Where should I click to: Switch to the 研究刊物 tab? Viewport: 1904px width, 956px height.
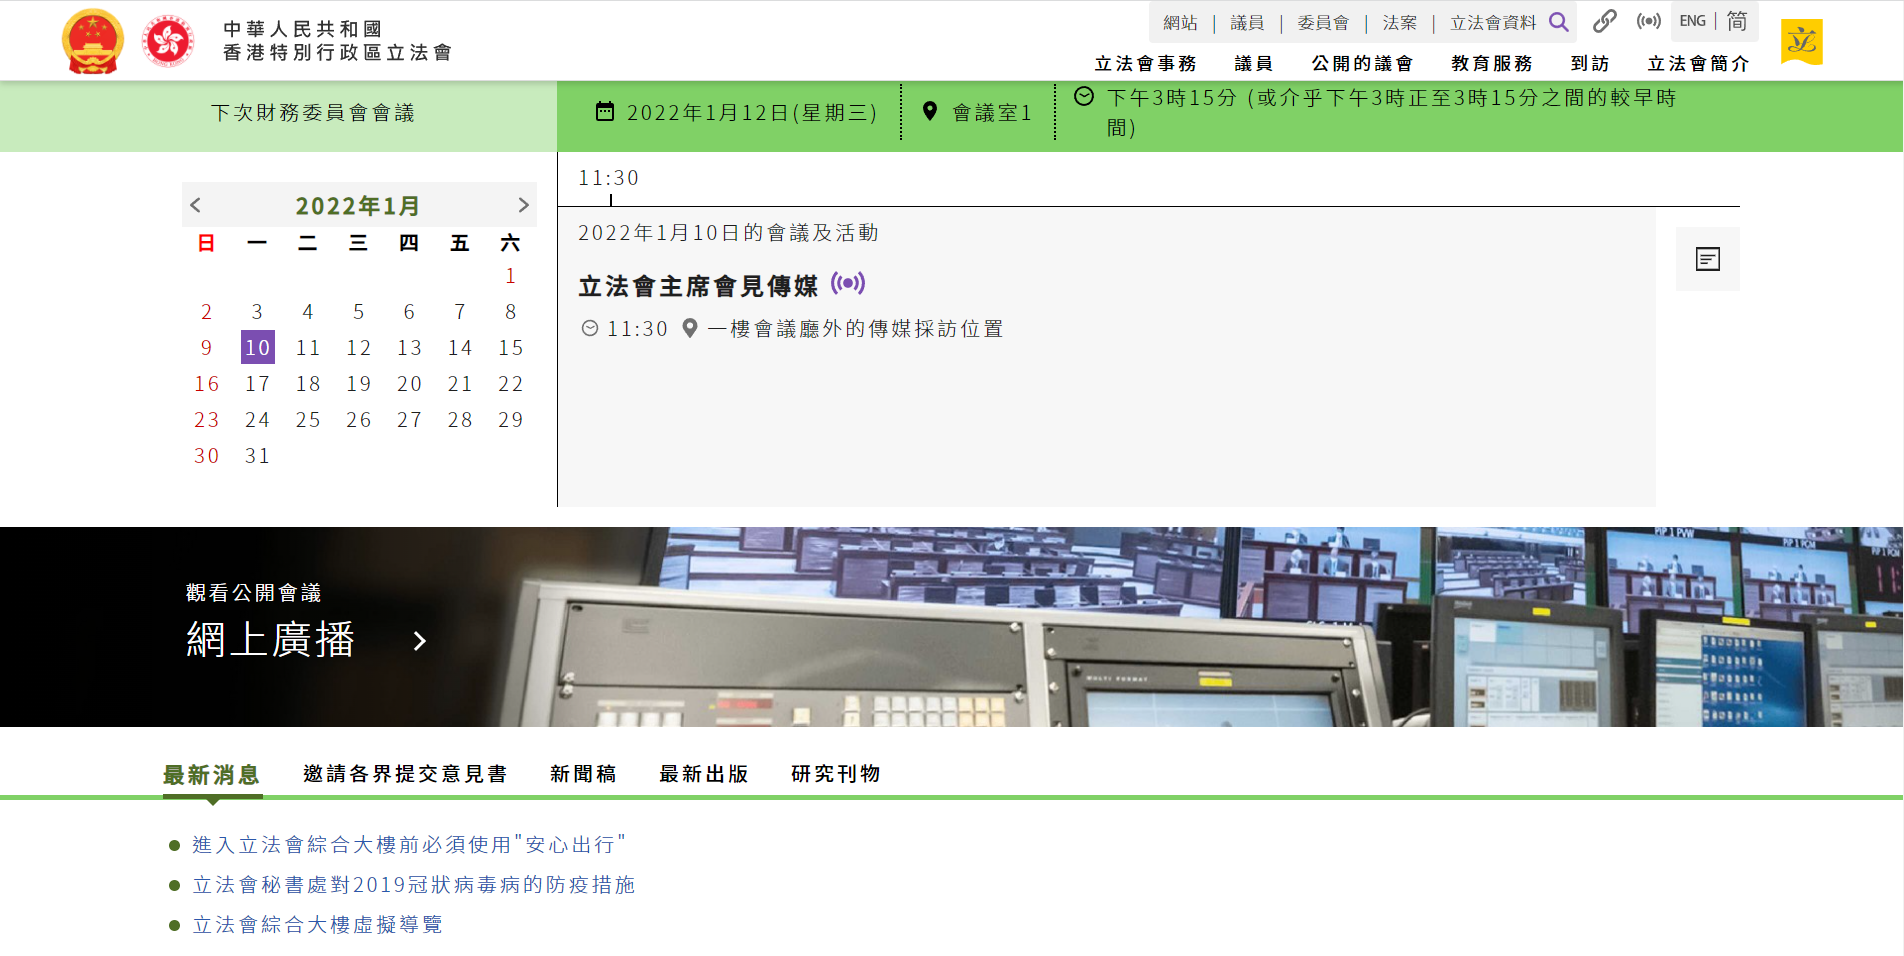[835, 774]
